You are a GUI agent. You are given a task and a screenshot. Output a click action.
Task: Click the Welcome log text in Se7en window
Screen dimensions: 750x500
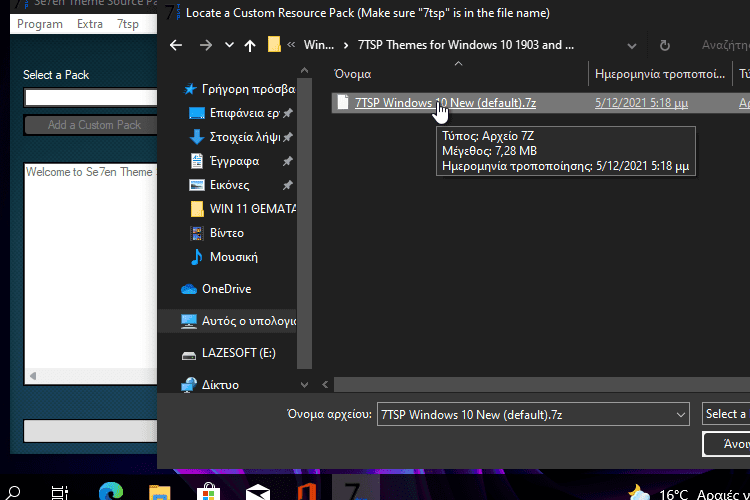coord(90,172)
